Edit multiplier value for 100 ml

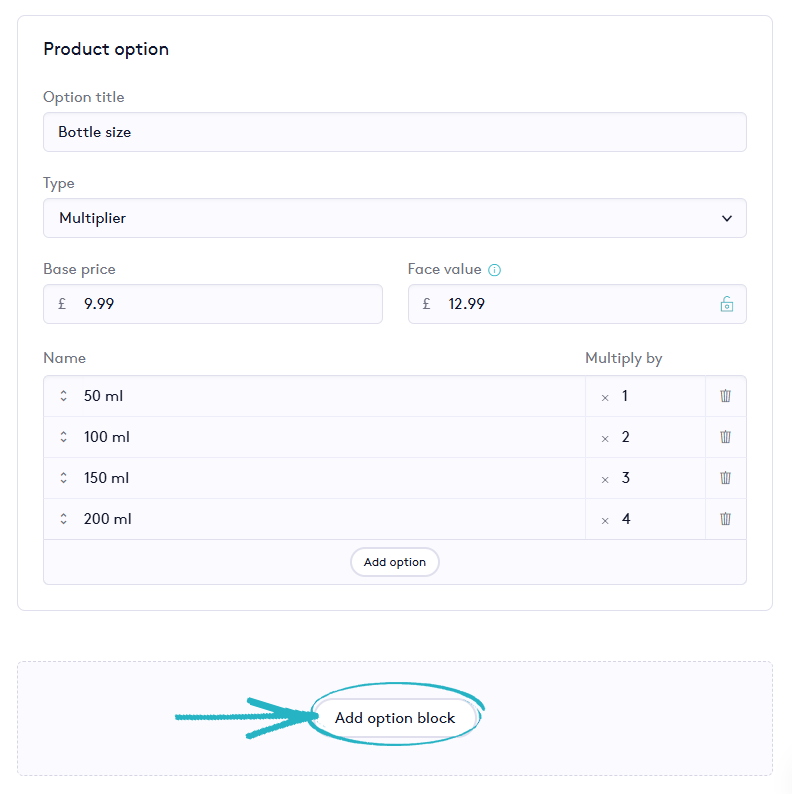pyautogui.click(x=655, y=437)
